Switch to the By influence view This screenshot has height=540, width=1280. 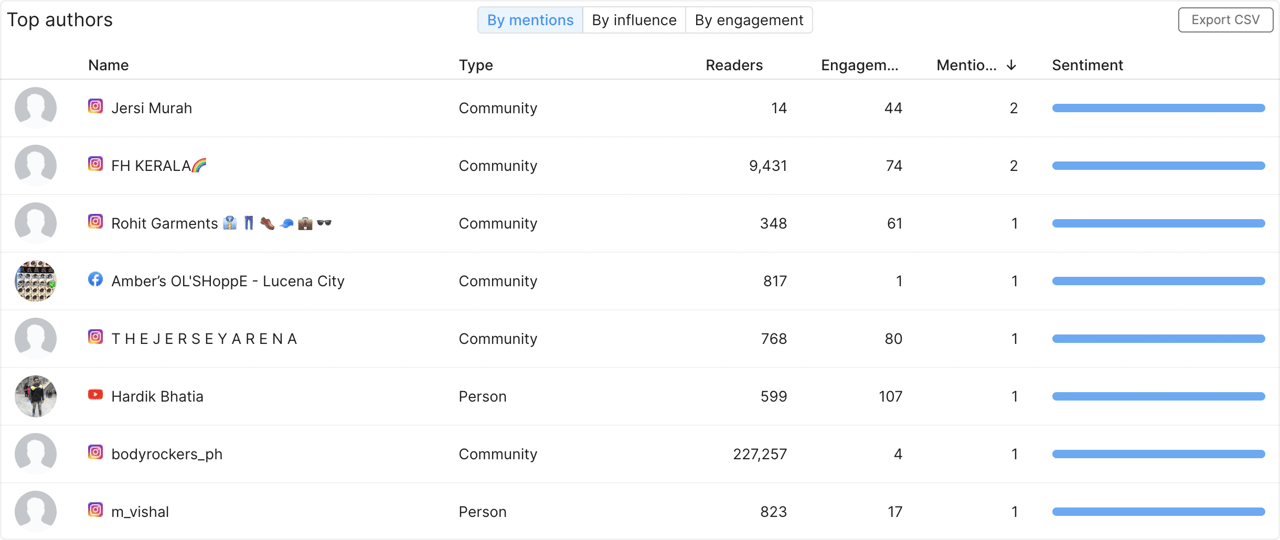[634, 20]
